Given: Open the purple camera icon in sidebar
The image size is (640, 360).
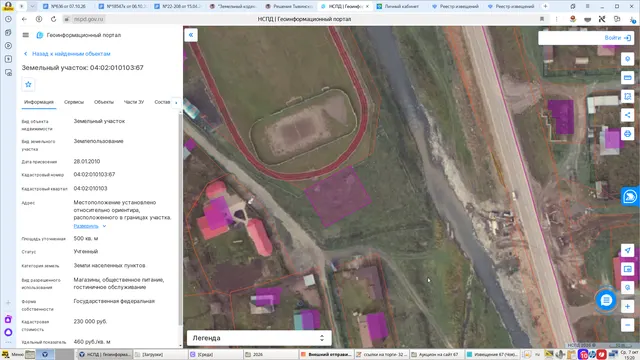Looking at the screenshot, I should [x=8, y=319].
